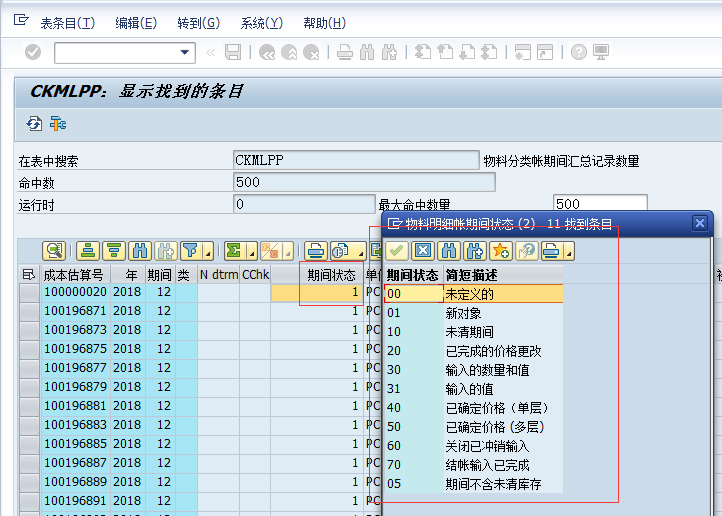Click the SAP window menu icon at top-left
The width and height of the screenshot is (722, 516).
(21, 20)
